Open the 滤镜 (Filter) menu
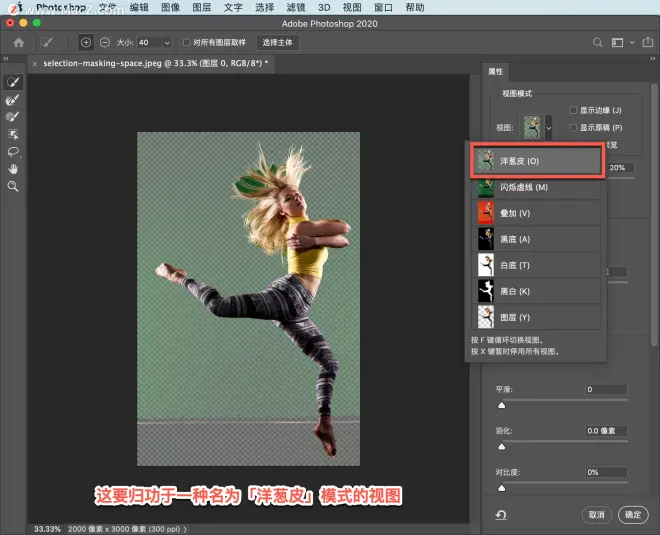This screenshot has width=660, height=535. (296, 8)
